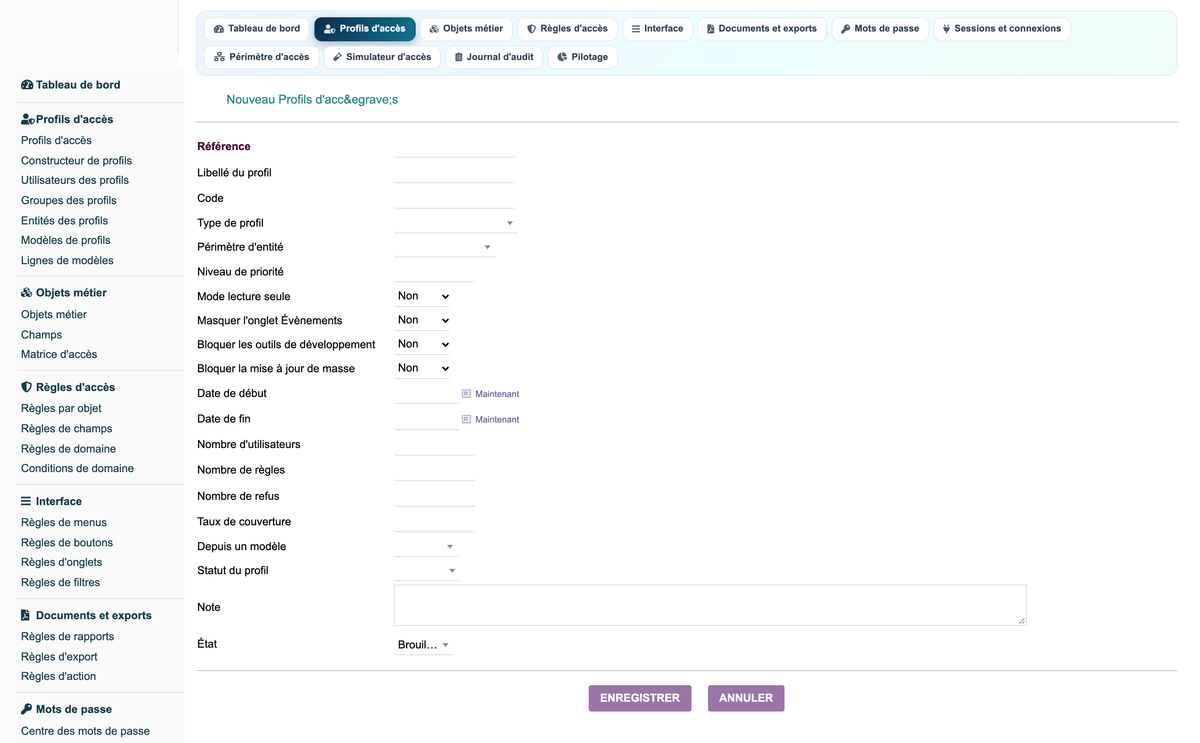This screenshot has height=743, width=1200.
Task: Open the Périmètre d'accès tab
Action: point(262,57)
